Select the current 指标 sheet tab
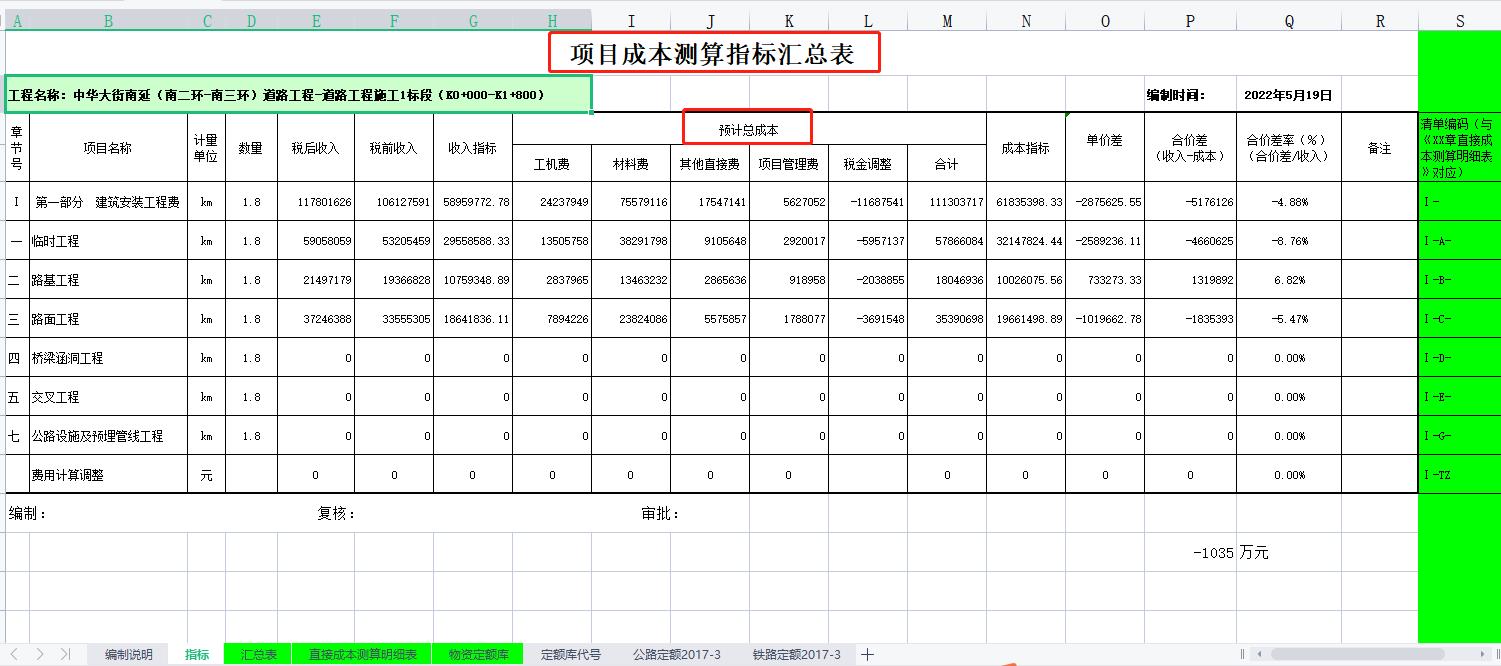Screen dimensions: 1501x666 (x=197, y=653)
